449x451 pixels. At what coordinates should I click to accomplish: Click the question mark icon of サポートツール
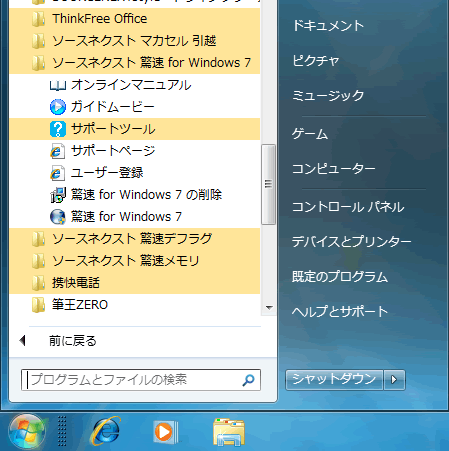click(x=58, y=129)
